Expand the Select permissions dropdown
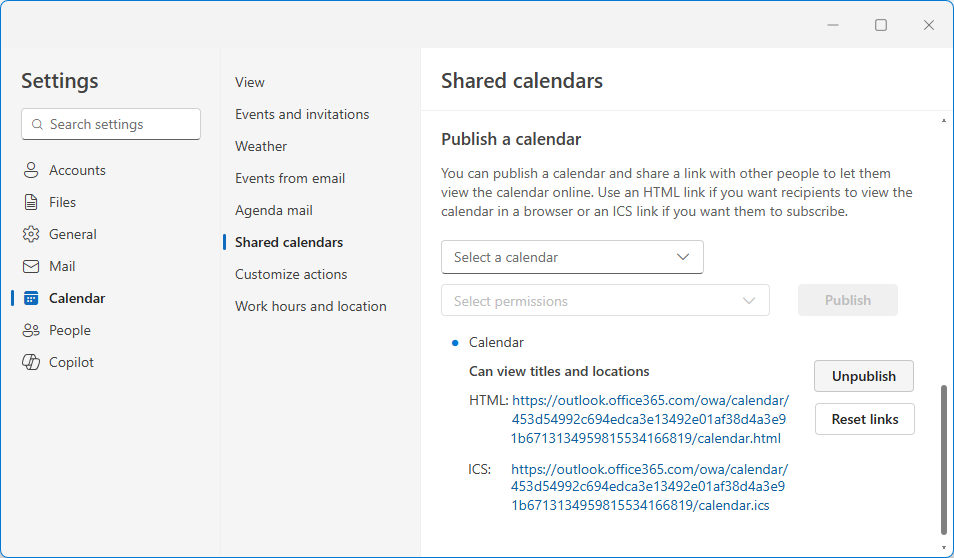954x558 pixels. point(605,301)
